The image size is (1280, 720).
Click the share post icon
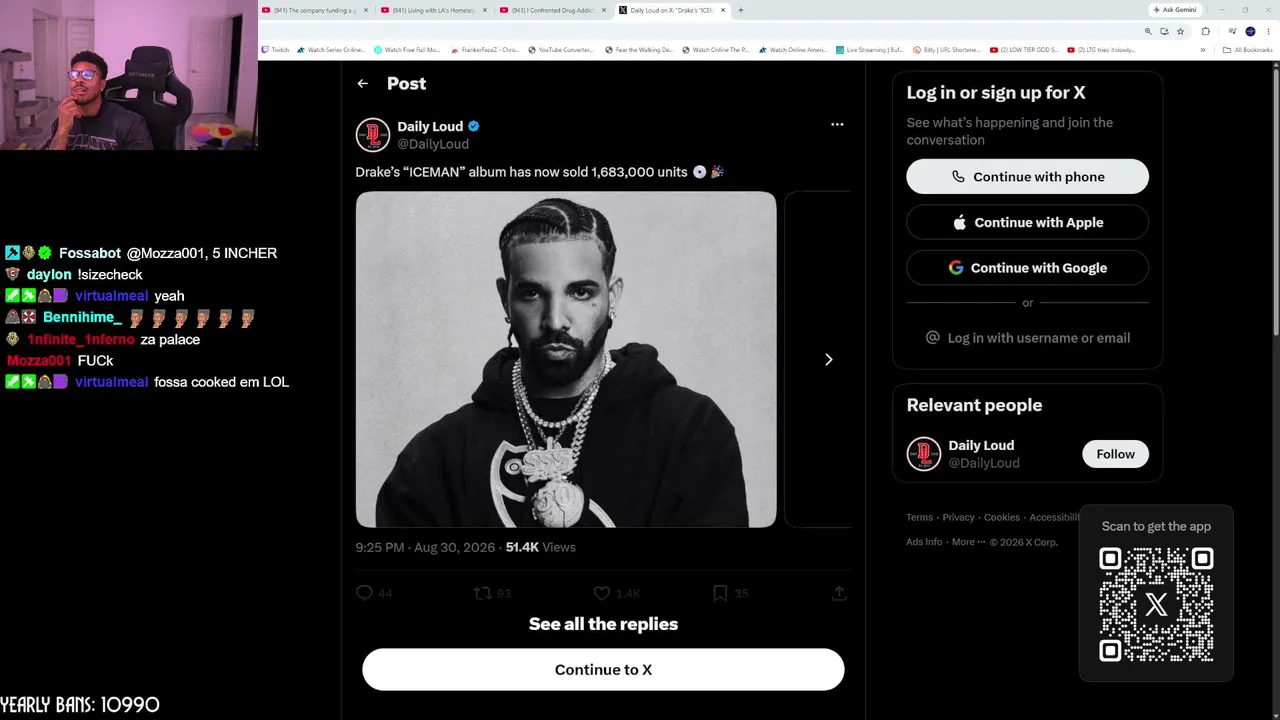[x=839, y=593]
